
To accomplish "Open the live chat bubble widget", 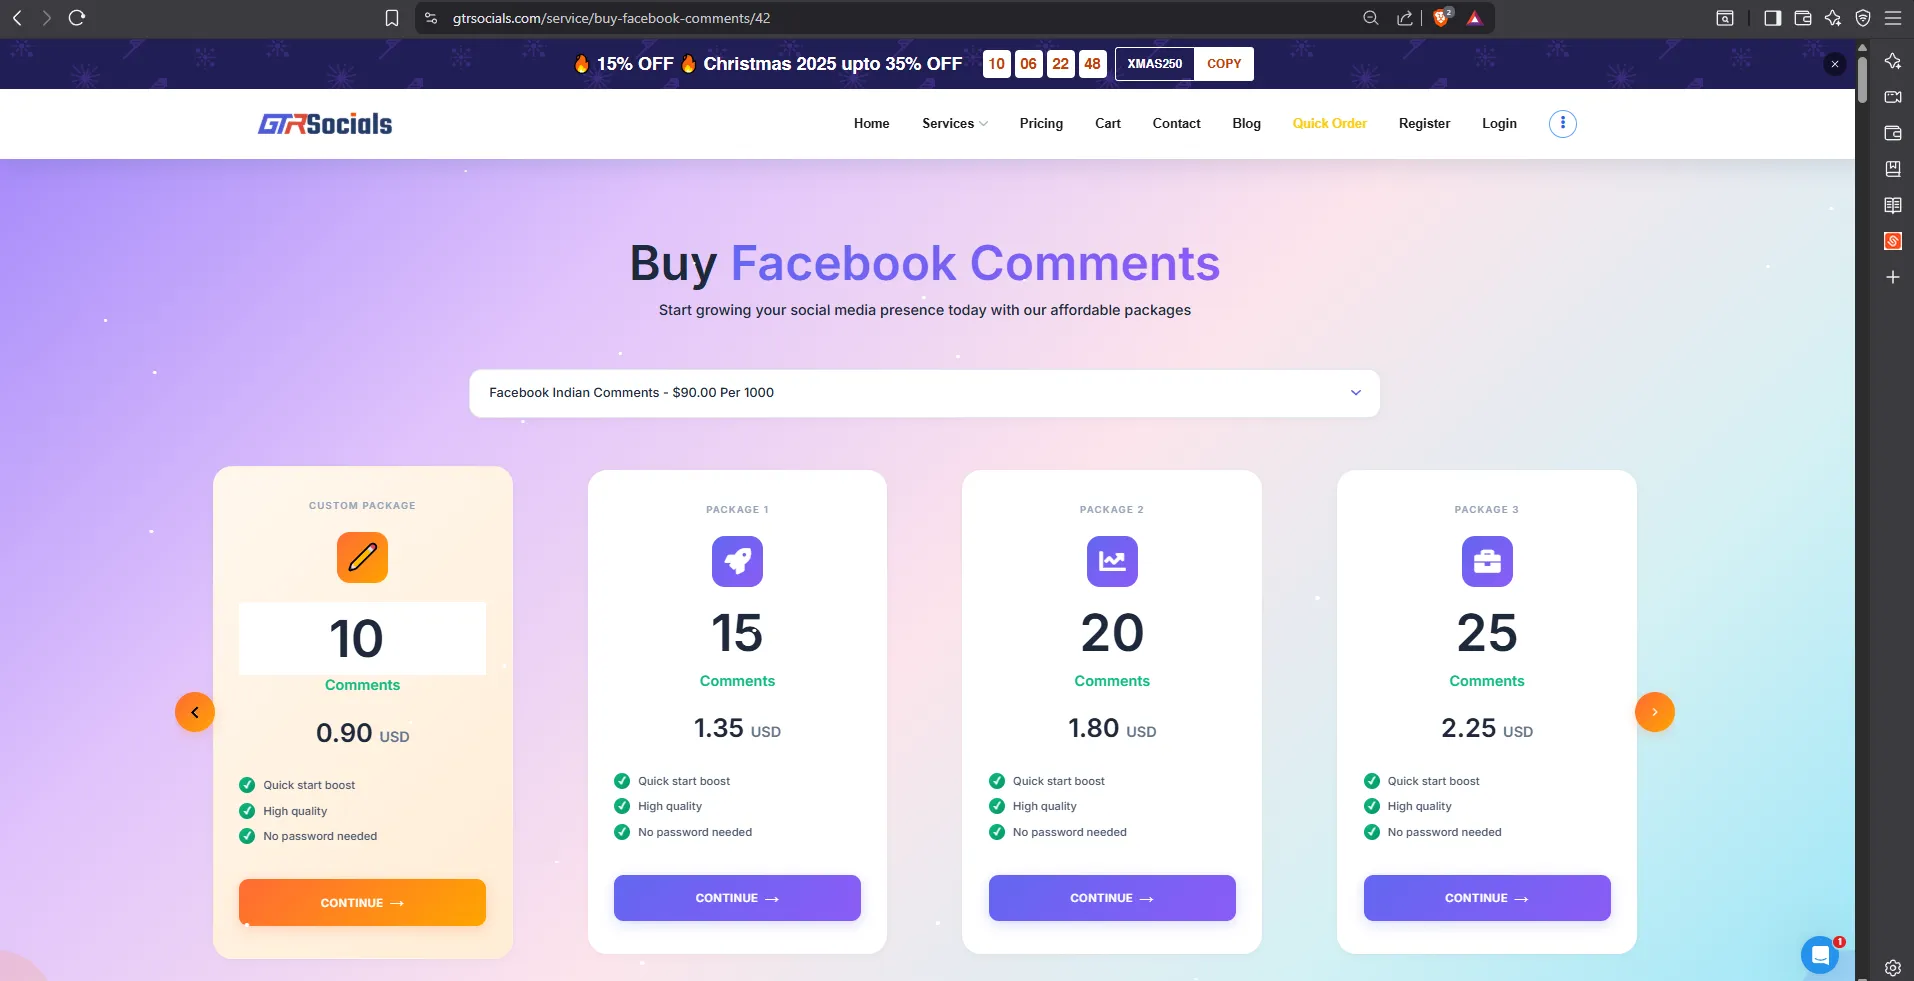I will (x=1820, y=955).
